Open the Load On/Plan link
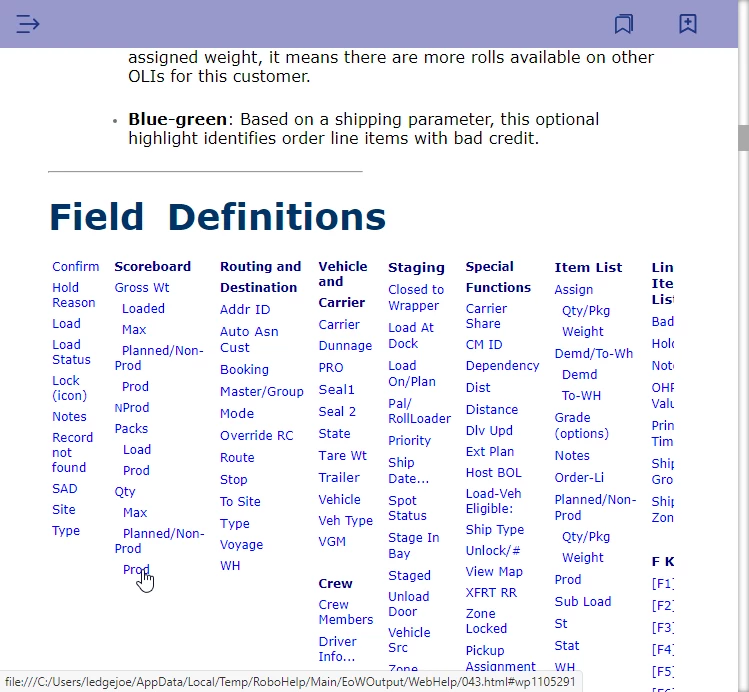This screenshot has height=692, width=749. [x=412, y=373]
